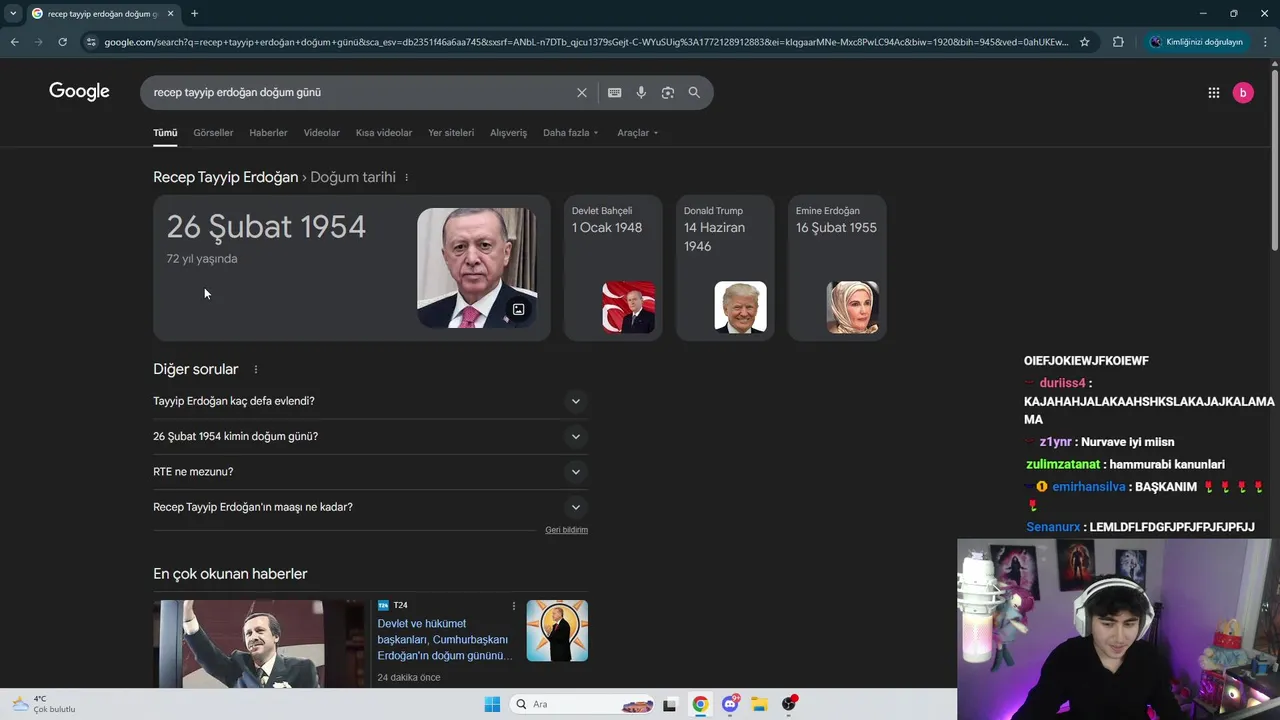Viewport: 1280px width, 720px height.
Task: Open weather widget showing 4°C
Action: click(x=44, y=704)
